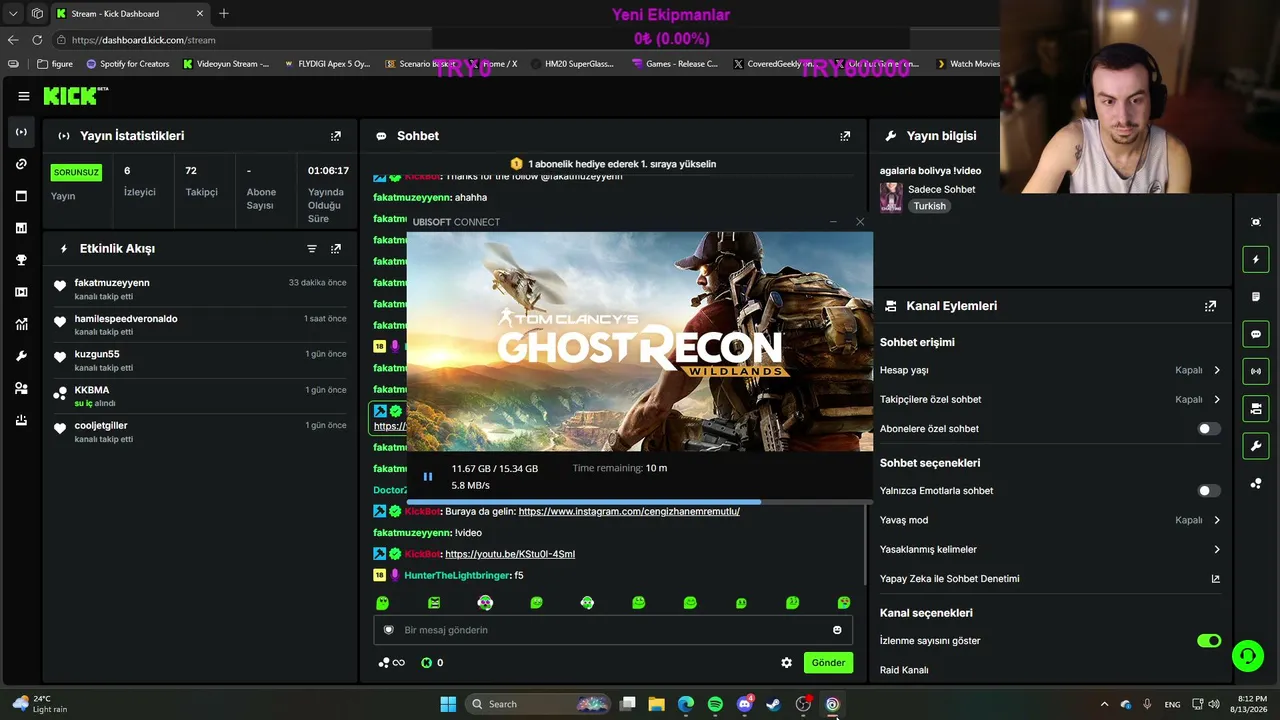
Task: Open the bar chart icon in left sidebar
Action: tap(21, 228)
